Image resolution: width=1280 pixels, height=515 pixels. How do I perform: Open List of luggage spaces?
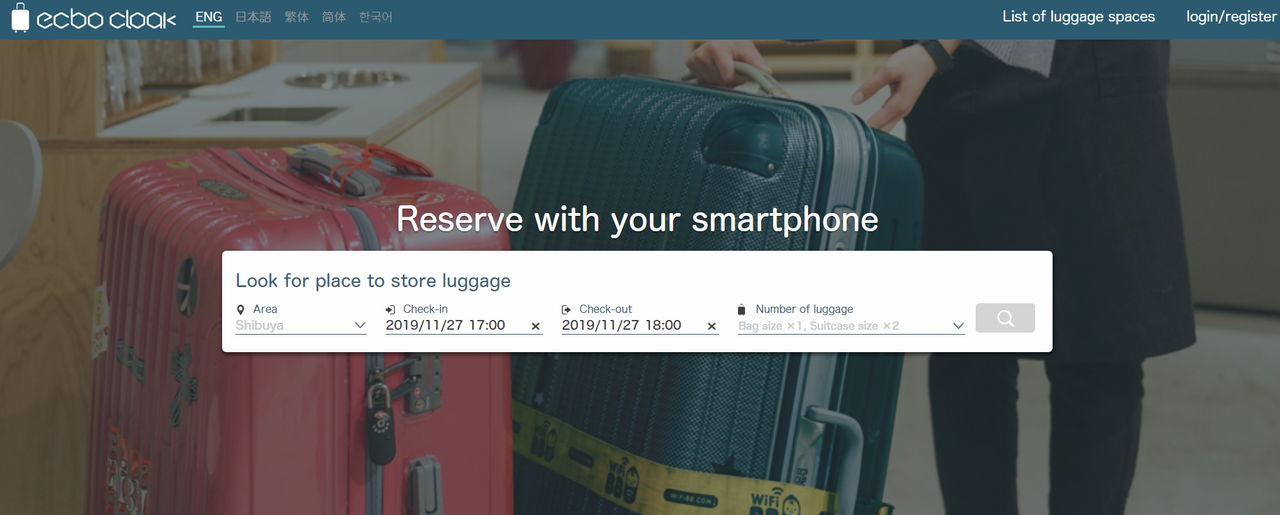[x=1079, y=17]
